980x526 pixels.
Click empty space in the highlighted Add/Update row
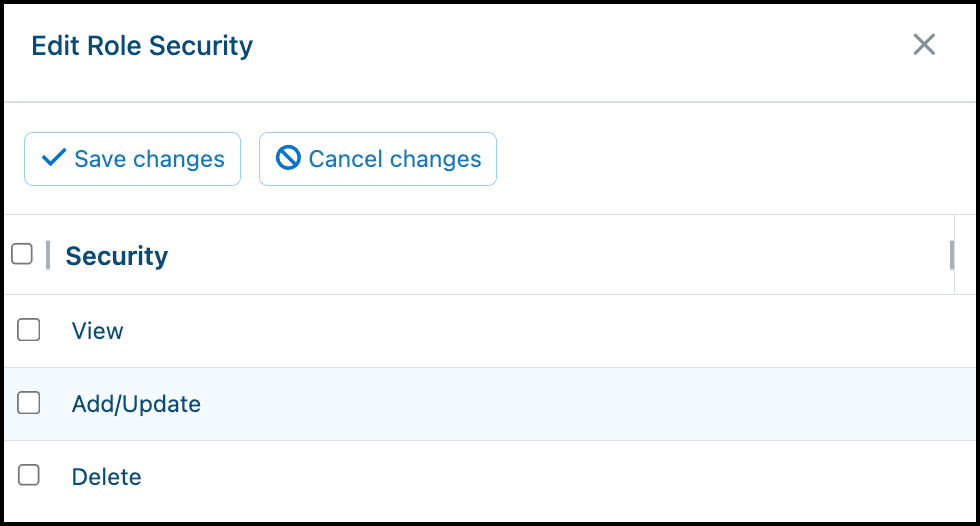562,404
